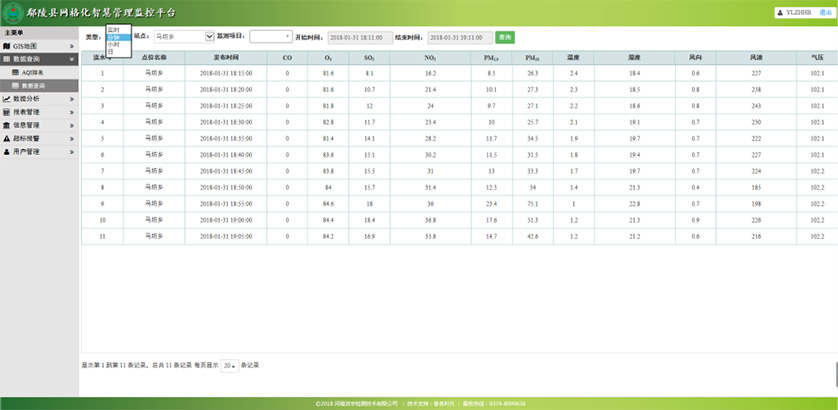Click the PM2.5 value 23.4
Viewport: 838px width, 410px height.
coord(492,204)
